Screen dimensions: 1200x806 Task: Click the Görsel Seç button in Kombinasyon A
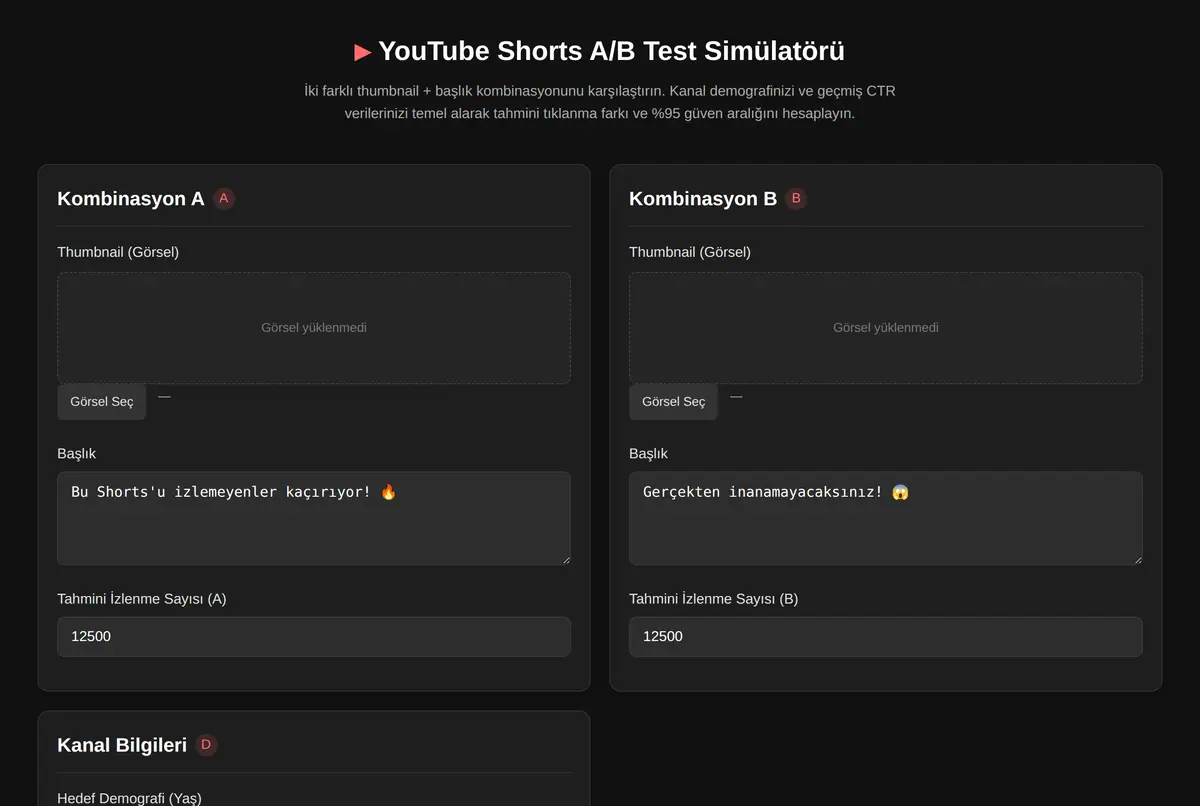click(x=101, y=401)
